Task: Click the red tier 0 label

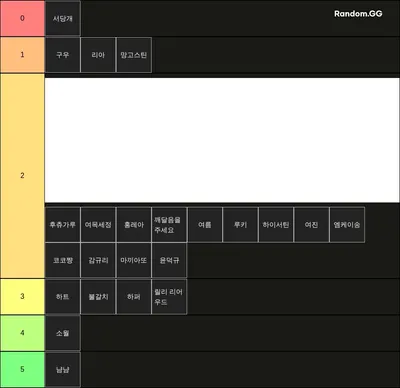Action: [22, 18]
